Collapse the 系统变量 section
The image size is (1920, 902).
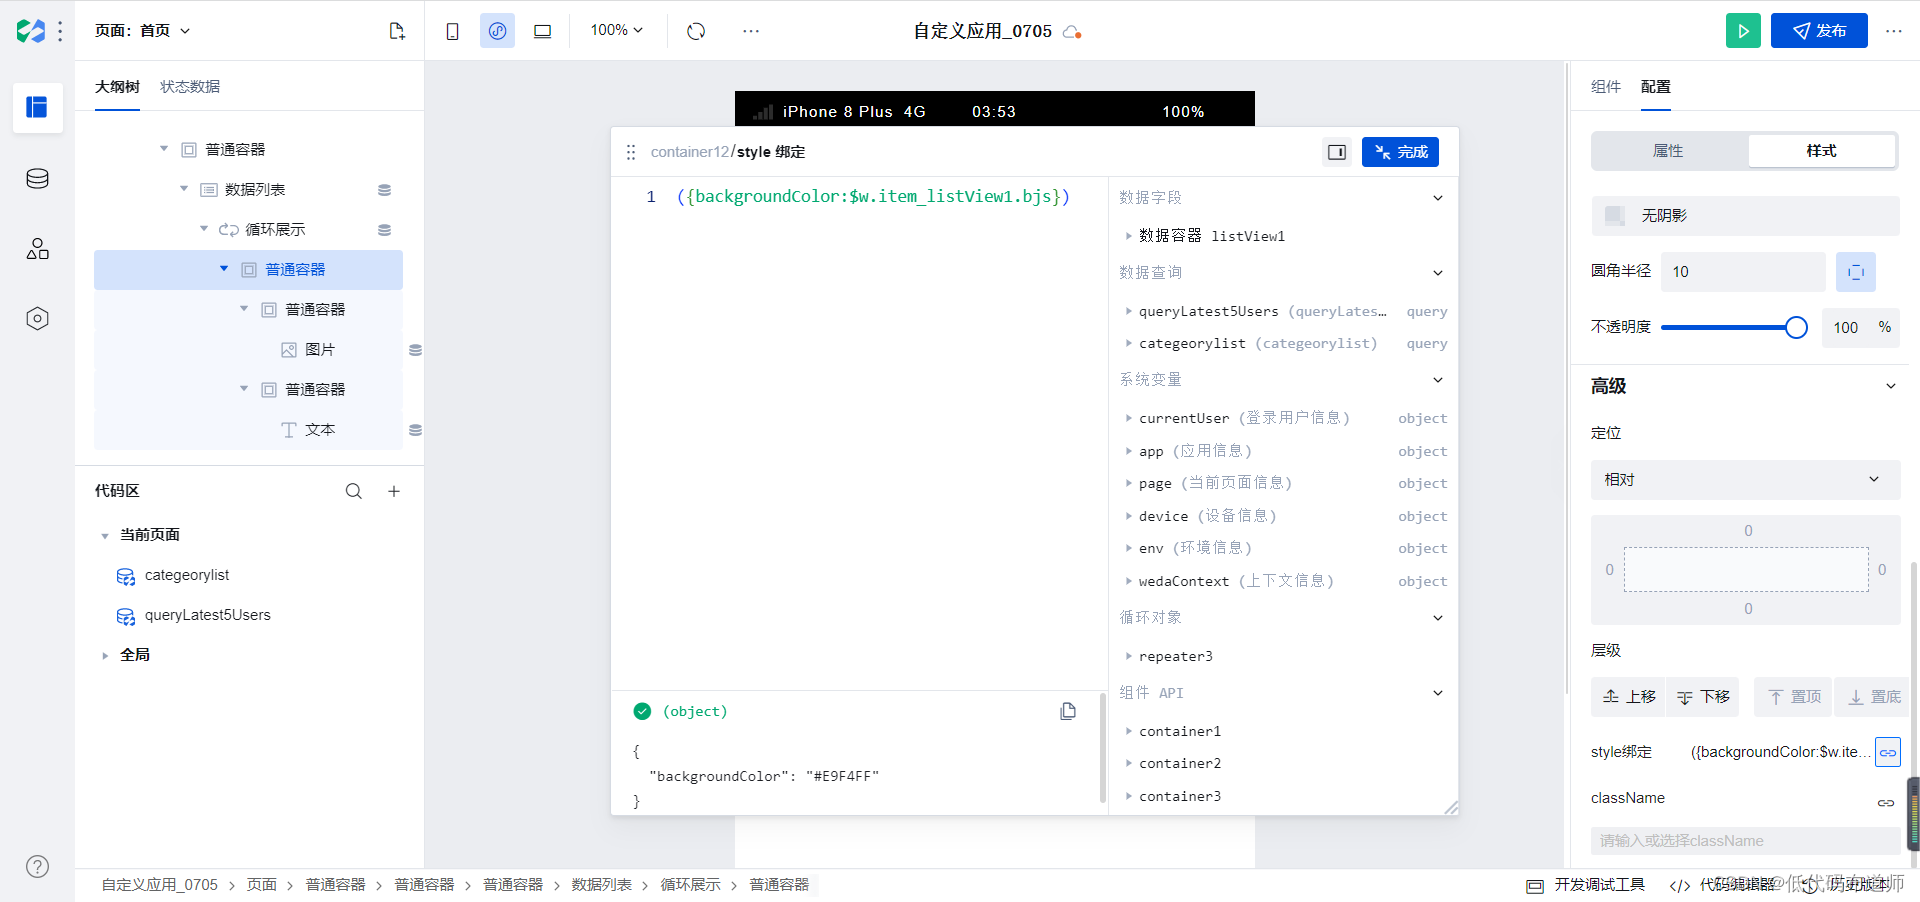pyautogui.click(x=1438, y=380)
